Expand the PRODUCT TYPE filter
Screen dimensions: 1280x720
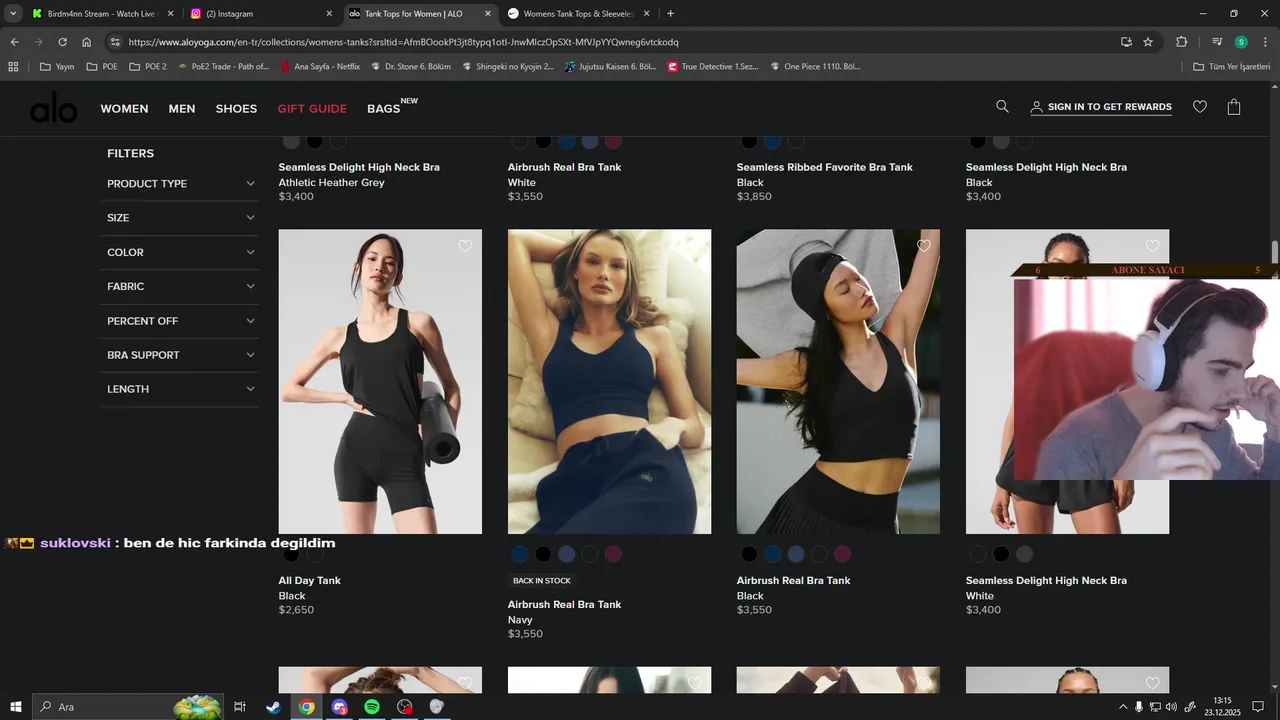[x=181, y=184]
